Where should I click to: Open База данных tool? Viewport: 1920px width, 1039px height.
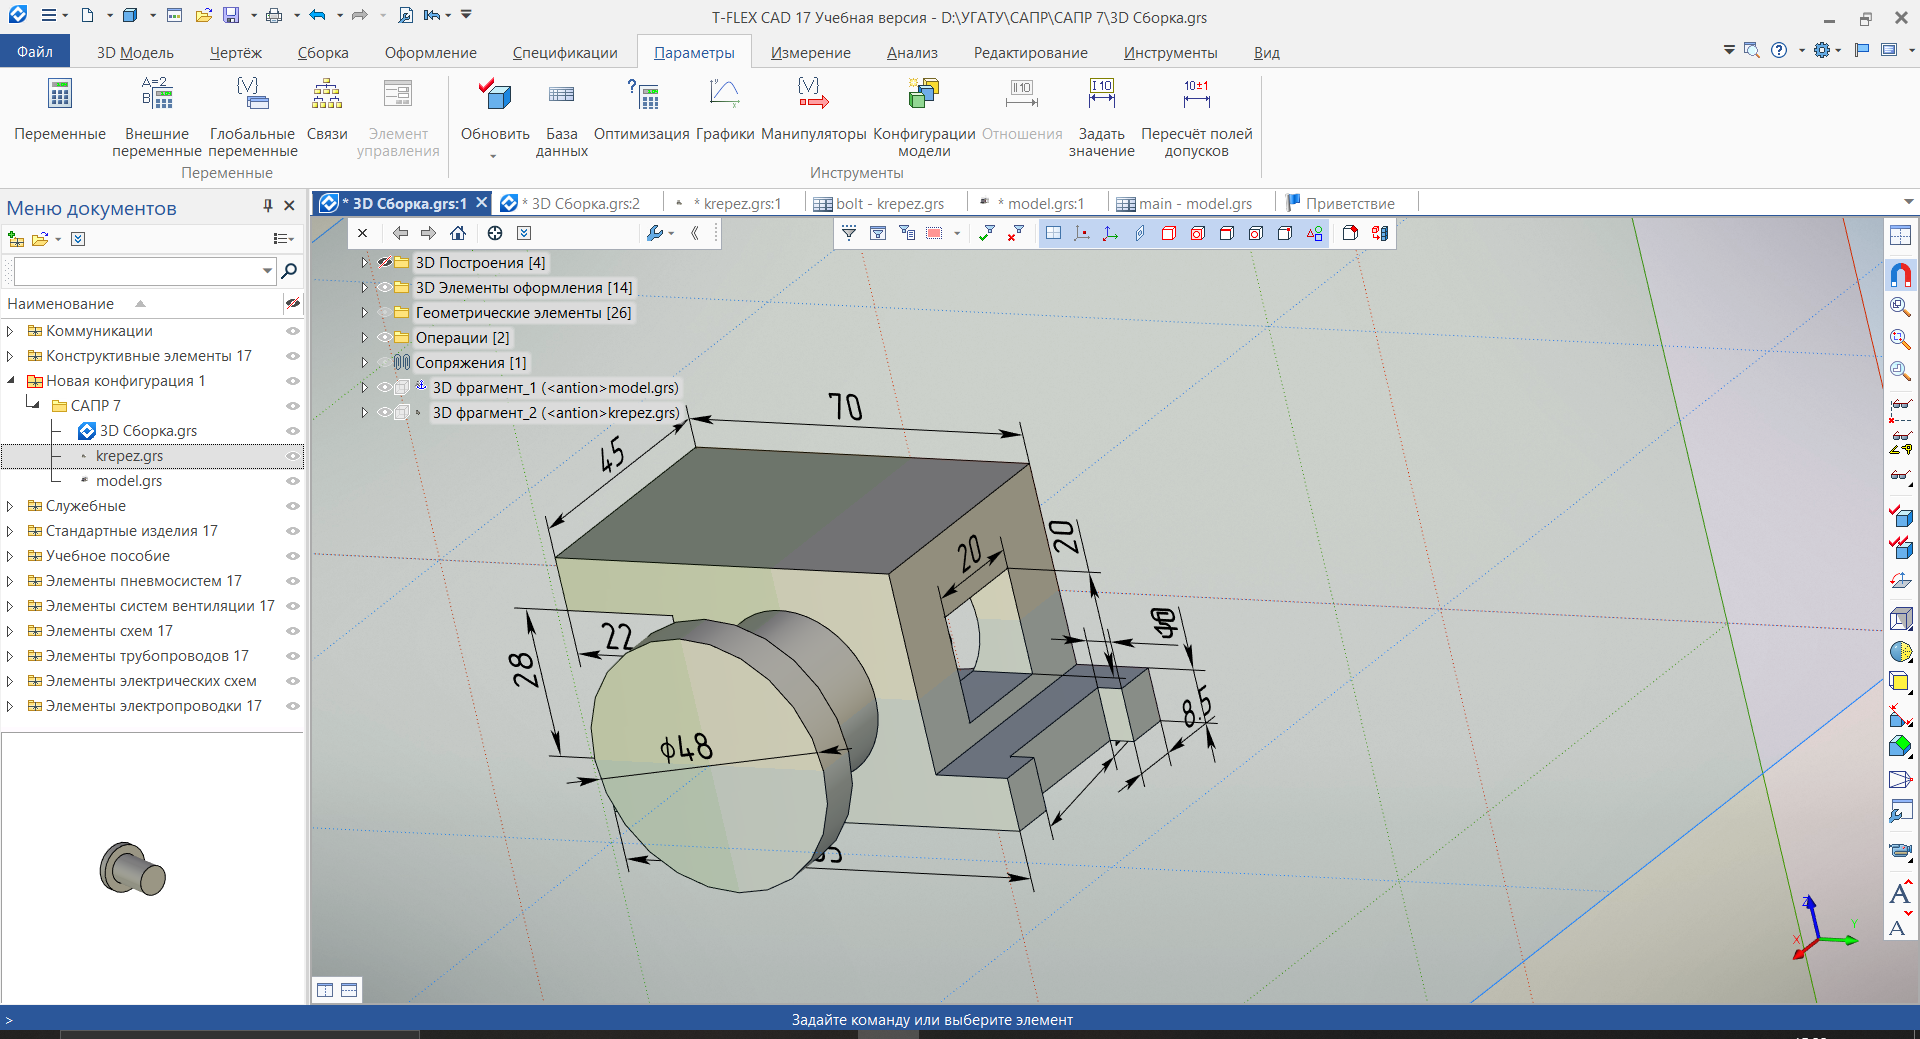562,117
